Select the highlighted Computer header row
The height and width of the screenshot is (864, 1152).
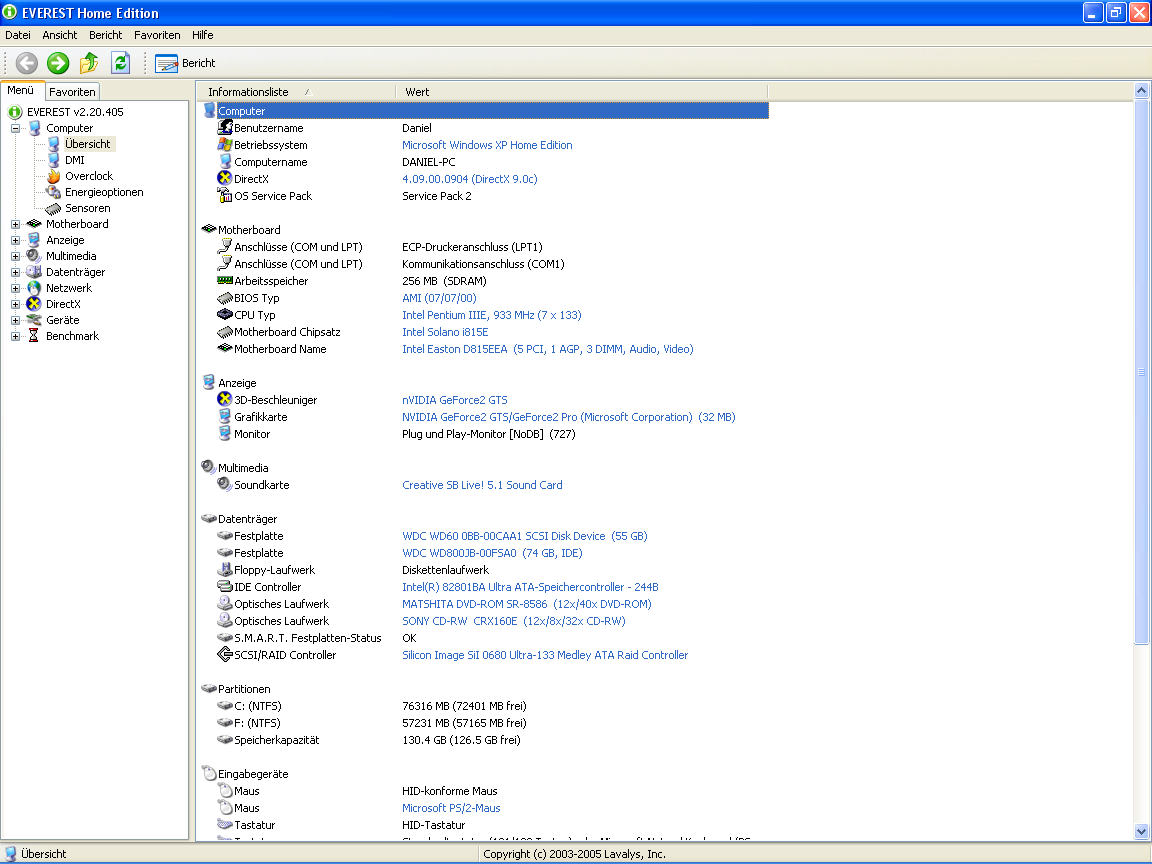[x=485, y=111]
